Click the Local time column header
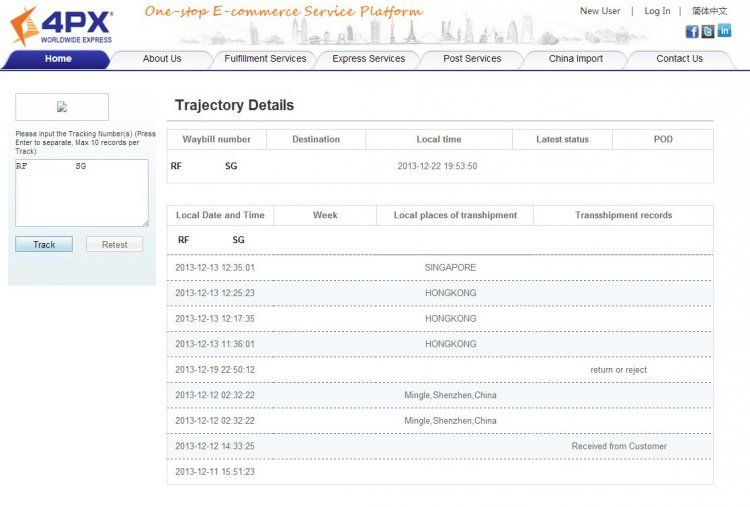750x507 pixels. [x=439, y=139]
